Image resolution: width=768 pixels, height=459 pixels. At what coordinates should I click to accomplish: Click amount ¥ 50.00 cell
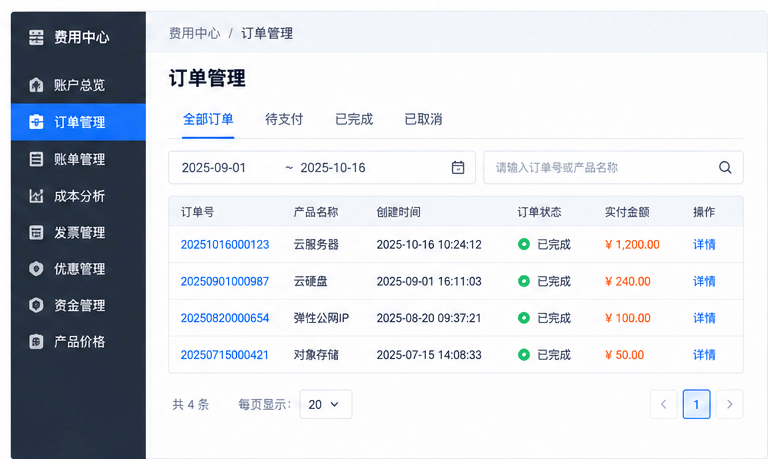tap(624, 355)
